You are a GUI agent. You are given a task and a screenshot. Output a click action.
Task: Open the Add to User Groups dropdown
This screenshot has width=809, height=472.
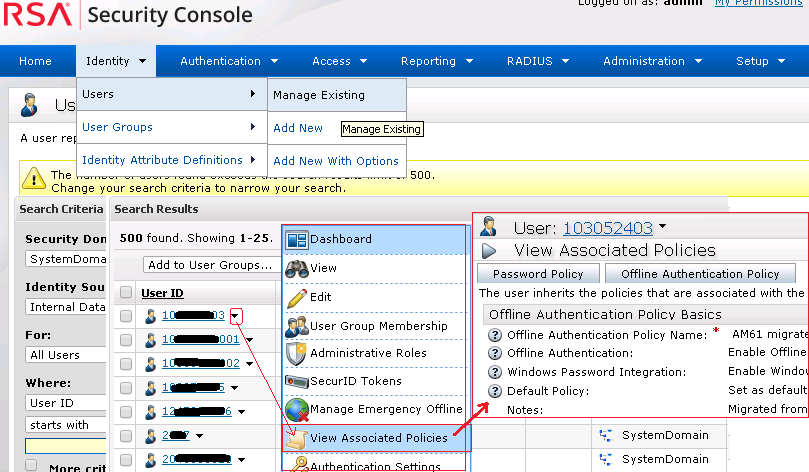210,265
